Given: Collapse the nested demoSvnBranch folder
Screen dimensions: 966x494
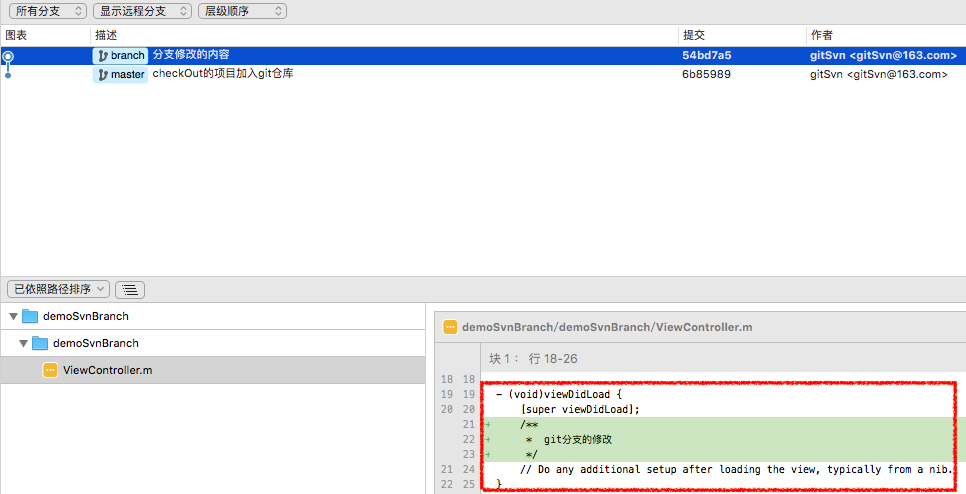Looking at the screenshot, I should [x=23, y=344].
